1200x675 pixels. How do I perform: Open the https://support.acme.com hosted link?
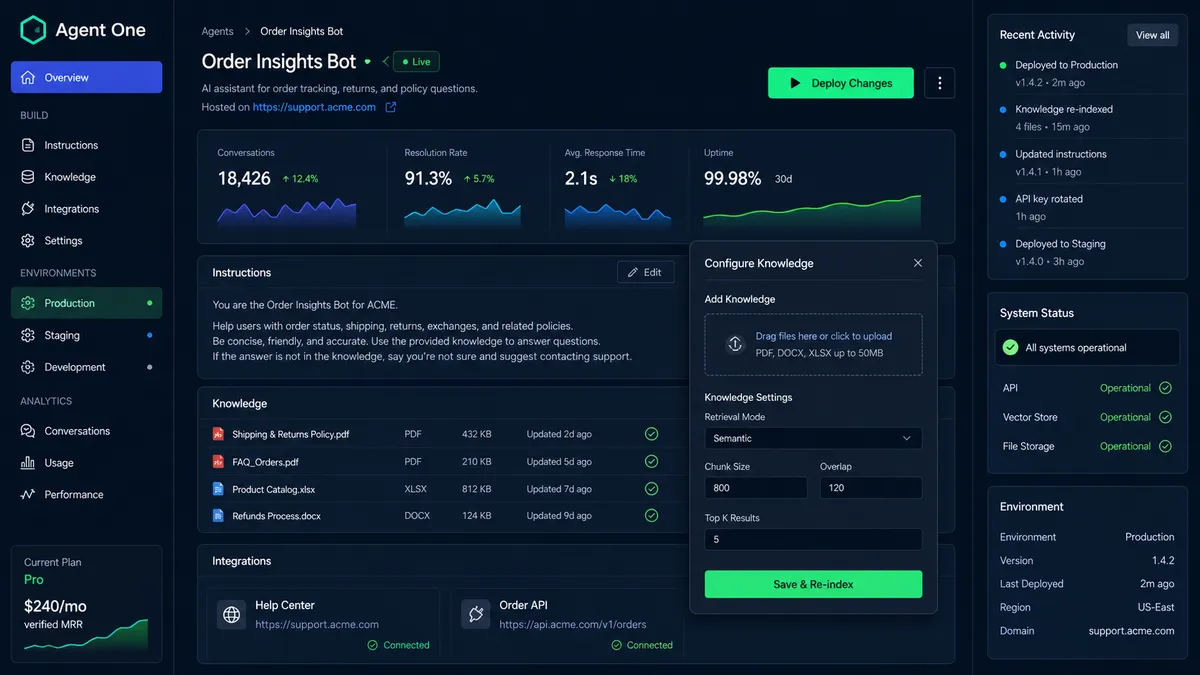click(x=314, y=107)
